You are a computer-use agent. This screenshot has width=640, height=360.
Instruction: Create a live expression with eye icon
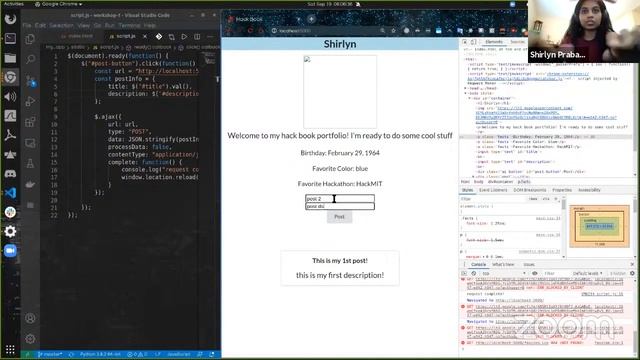point(534,273)
